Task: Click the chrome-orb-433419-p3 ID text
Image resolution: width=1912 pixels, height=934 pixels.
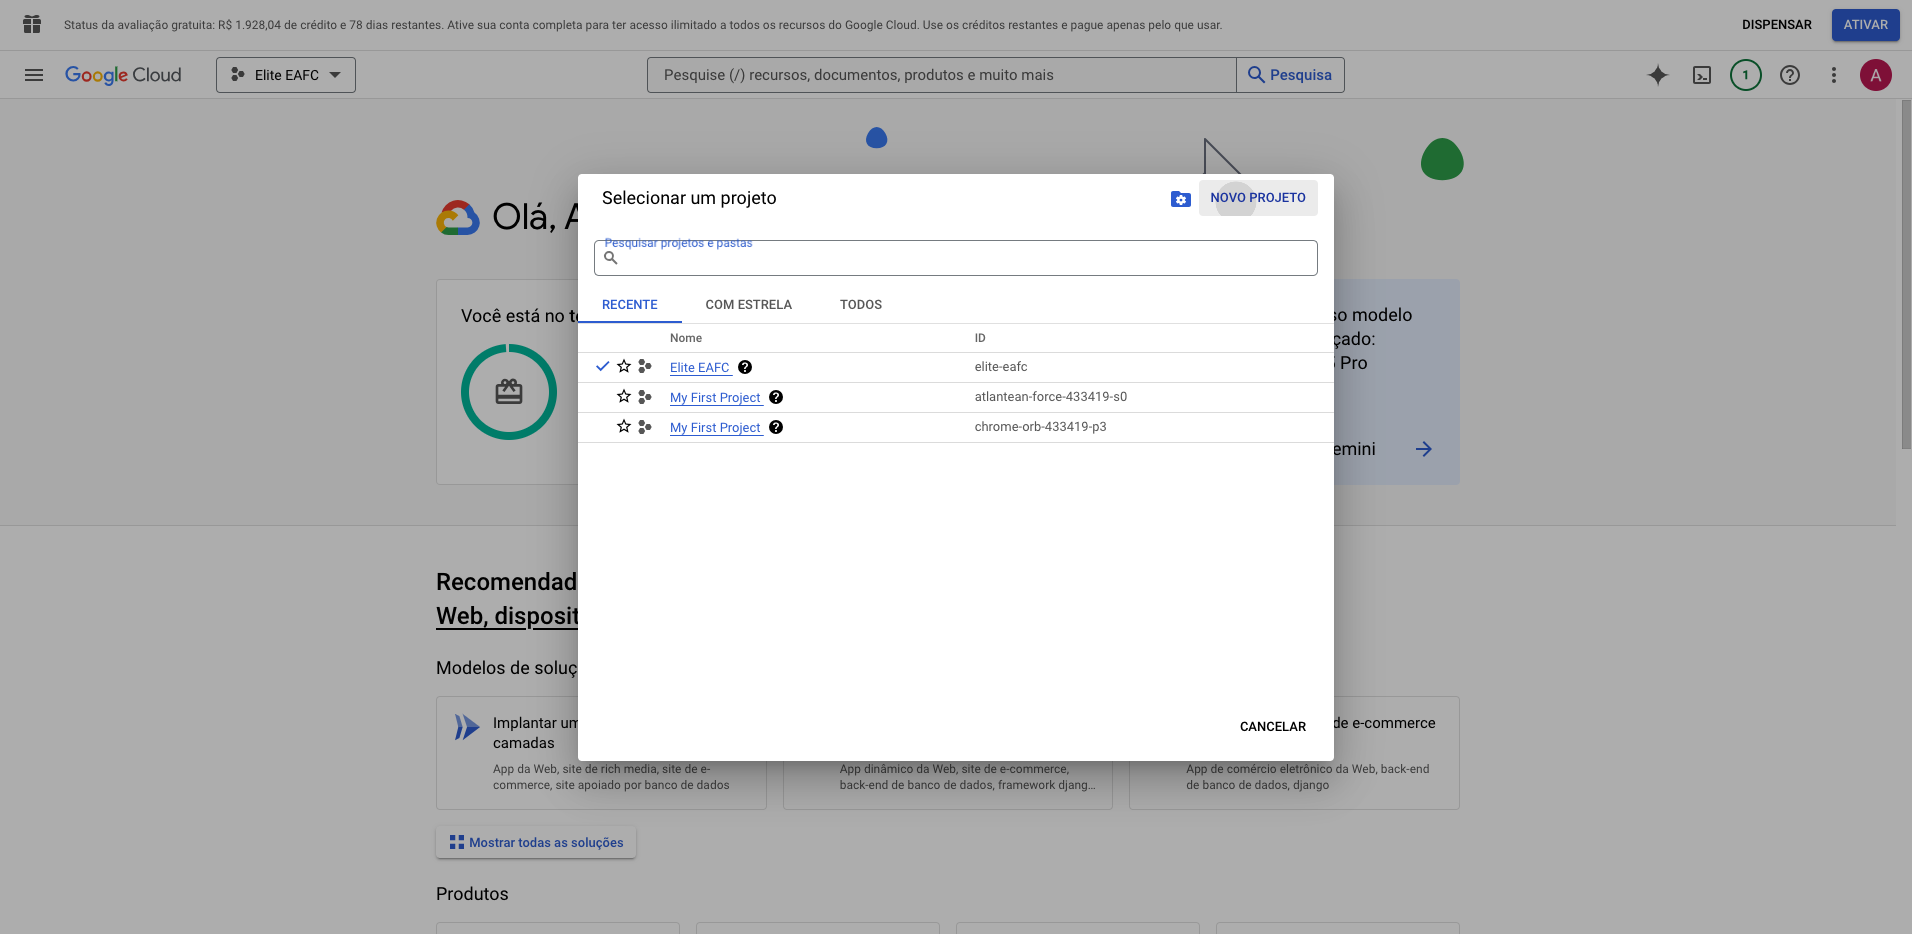Action: pos(1041,427)
